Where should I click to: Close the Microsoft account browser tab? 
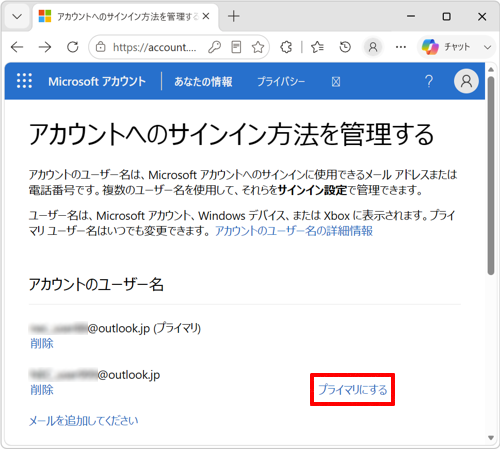click(x=206, y=16)
